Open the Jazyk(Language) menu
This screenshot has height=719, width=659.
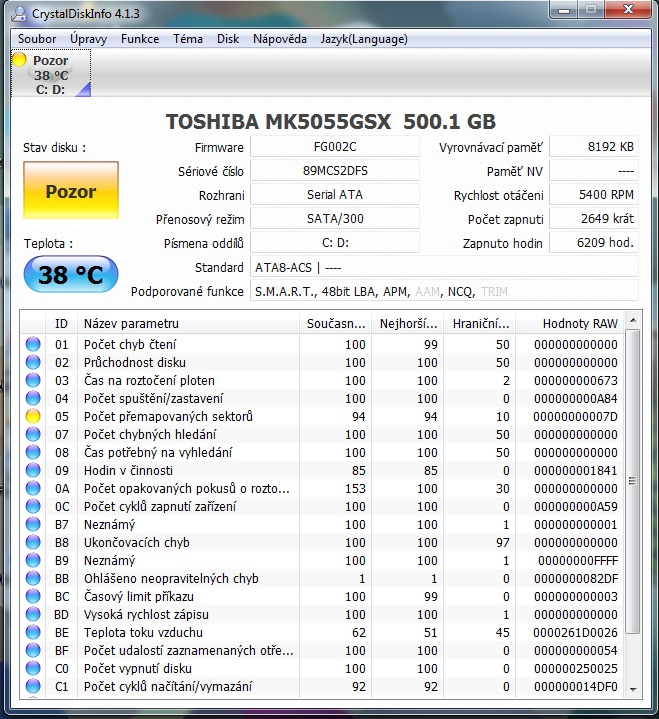[364, 39]
